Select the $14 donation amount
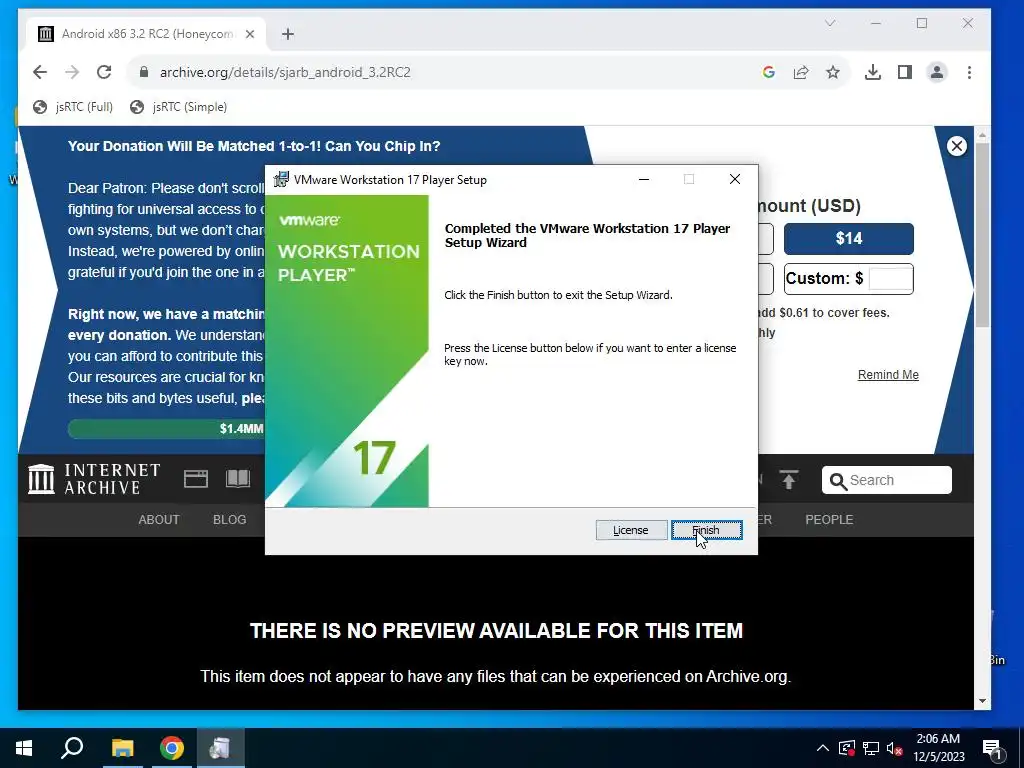Viewport: 1024px width, 768px height. [x=848, y=238]
